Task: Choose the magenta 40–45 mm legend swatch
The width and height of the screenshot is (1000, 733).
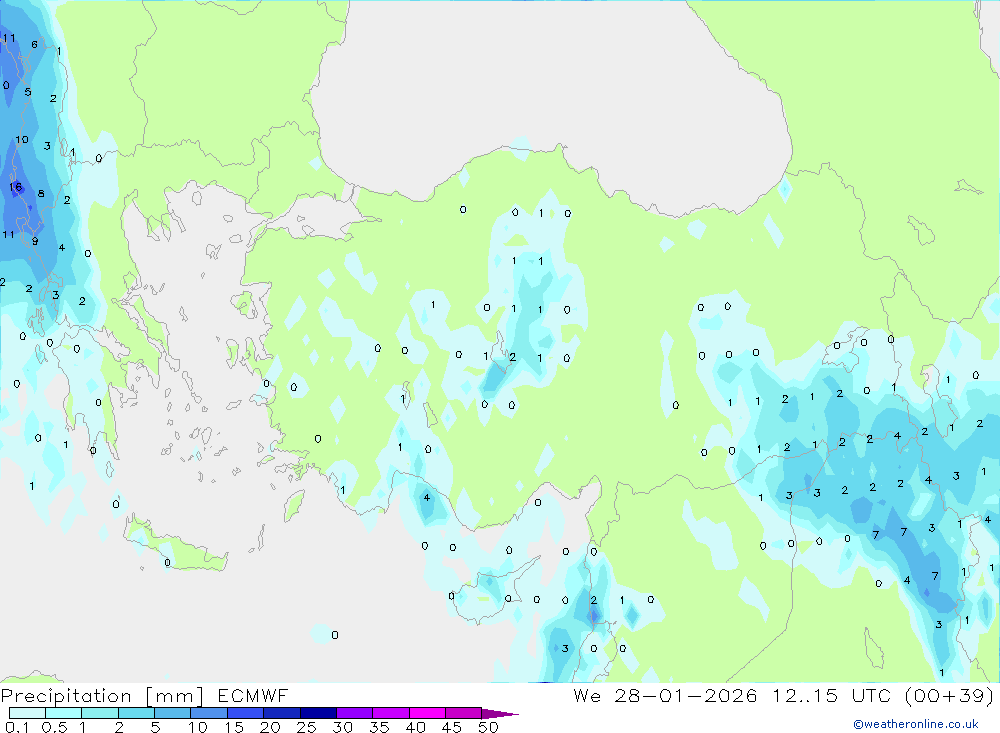Action: coord(427,713)
